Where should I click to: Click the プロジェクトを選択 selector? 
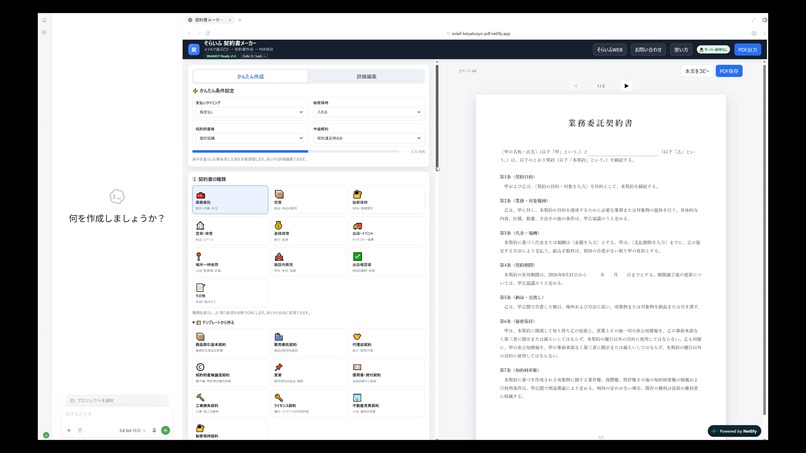[x=117, y=400]
